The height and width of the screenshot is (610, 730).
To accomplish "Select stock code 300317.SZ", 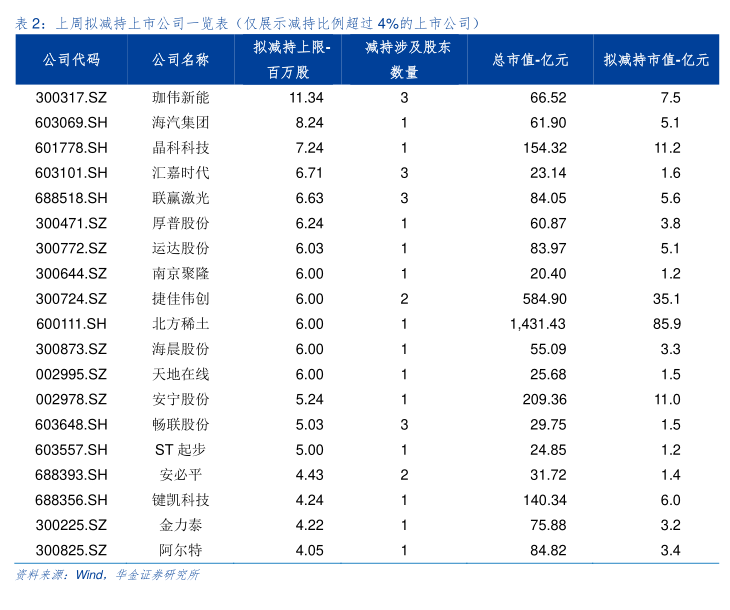I will 71,98.
